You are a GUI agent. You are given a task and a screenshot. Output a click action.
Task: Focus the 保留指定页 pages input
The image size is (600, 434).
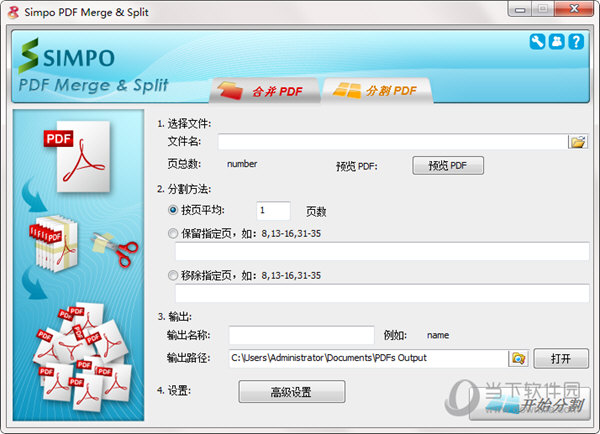click(382, 251)
